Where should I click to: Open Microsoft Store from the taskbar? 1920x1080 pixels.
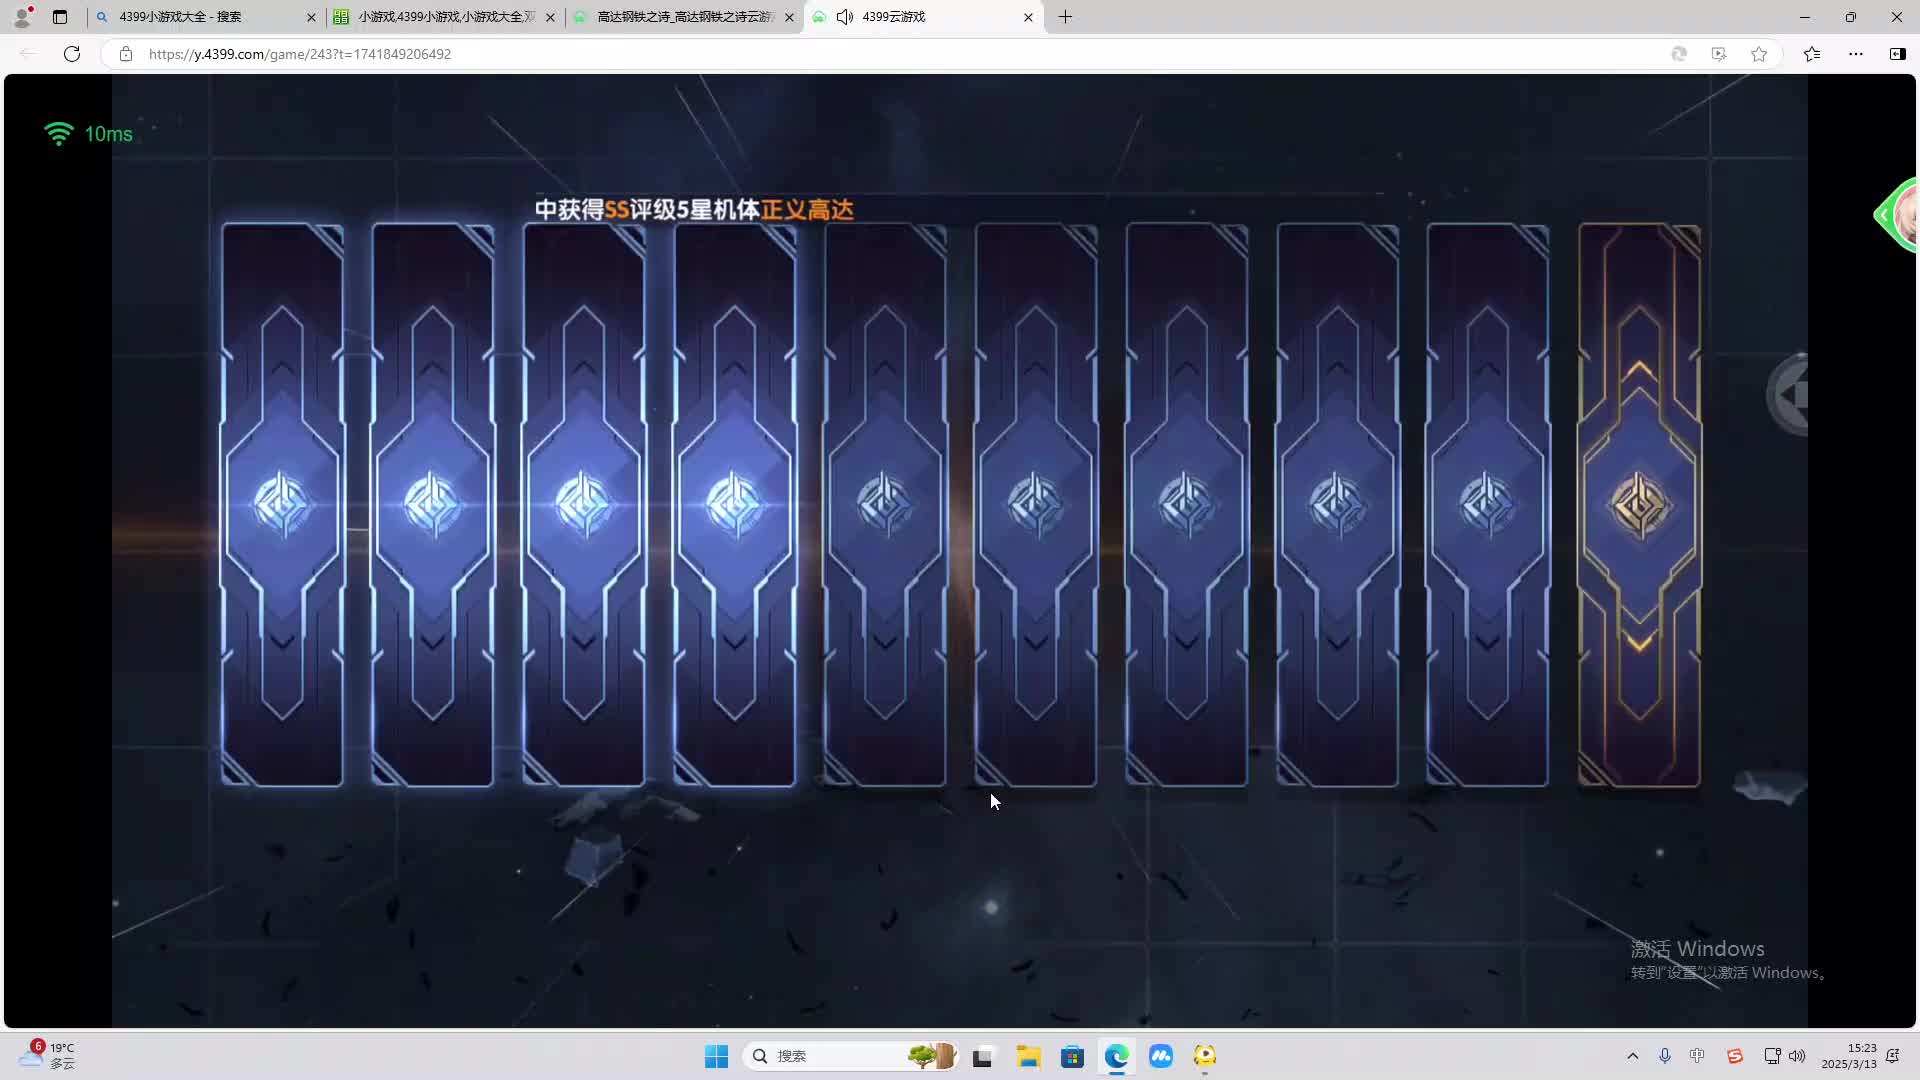(x=1073, y=1056)
